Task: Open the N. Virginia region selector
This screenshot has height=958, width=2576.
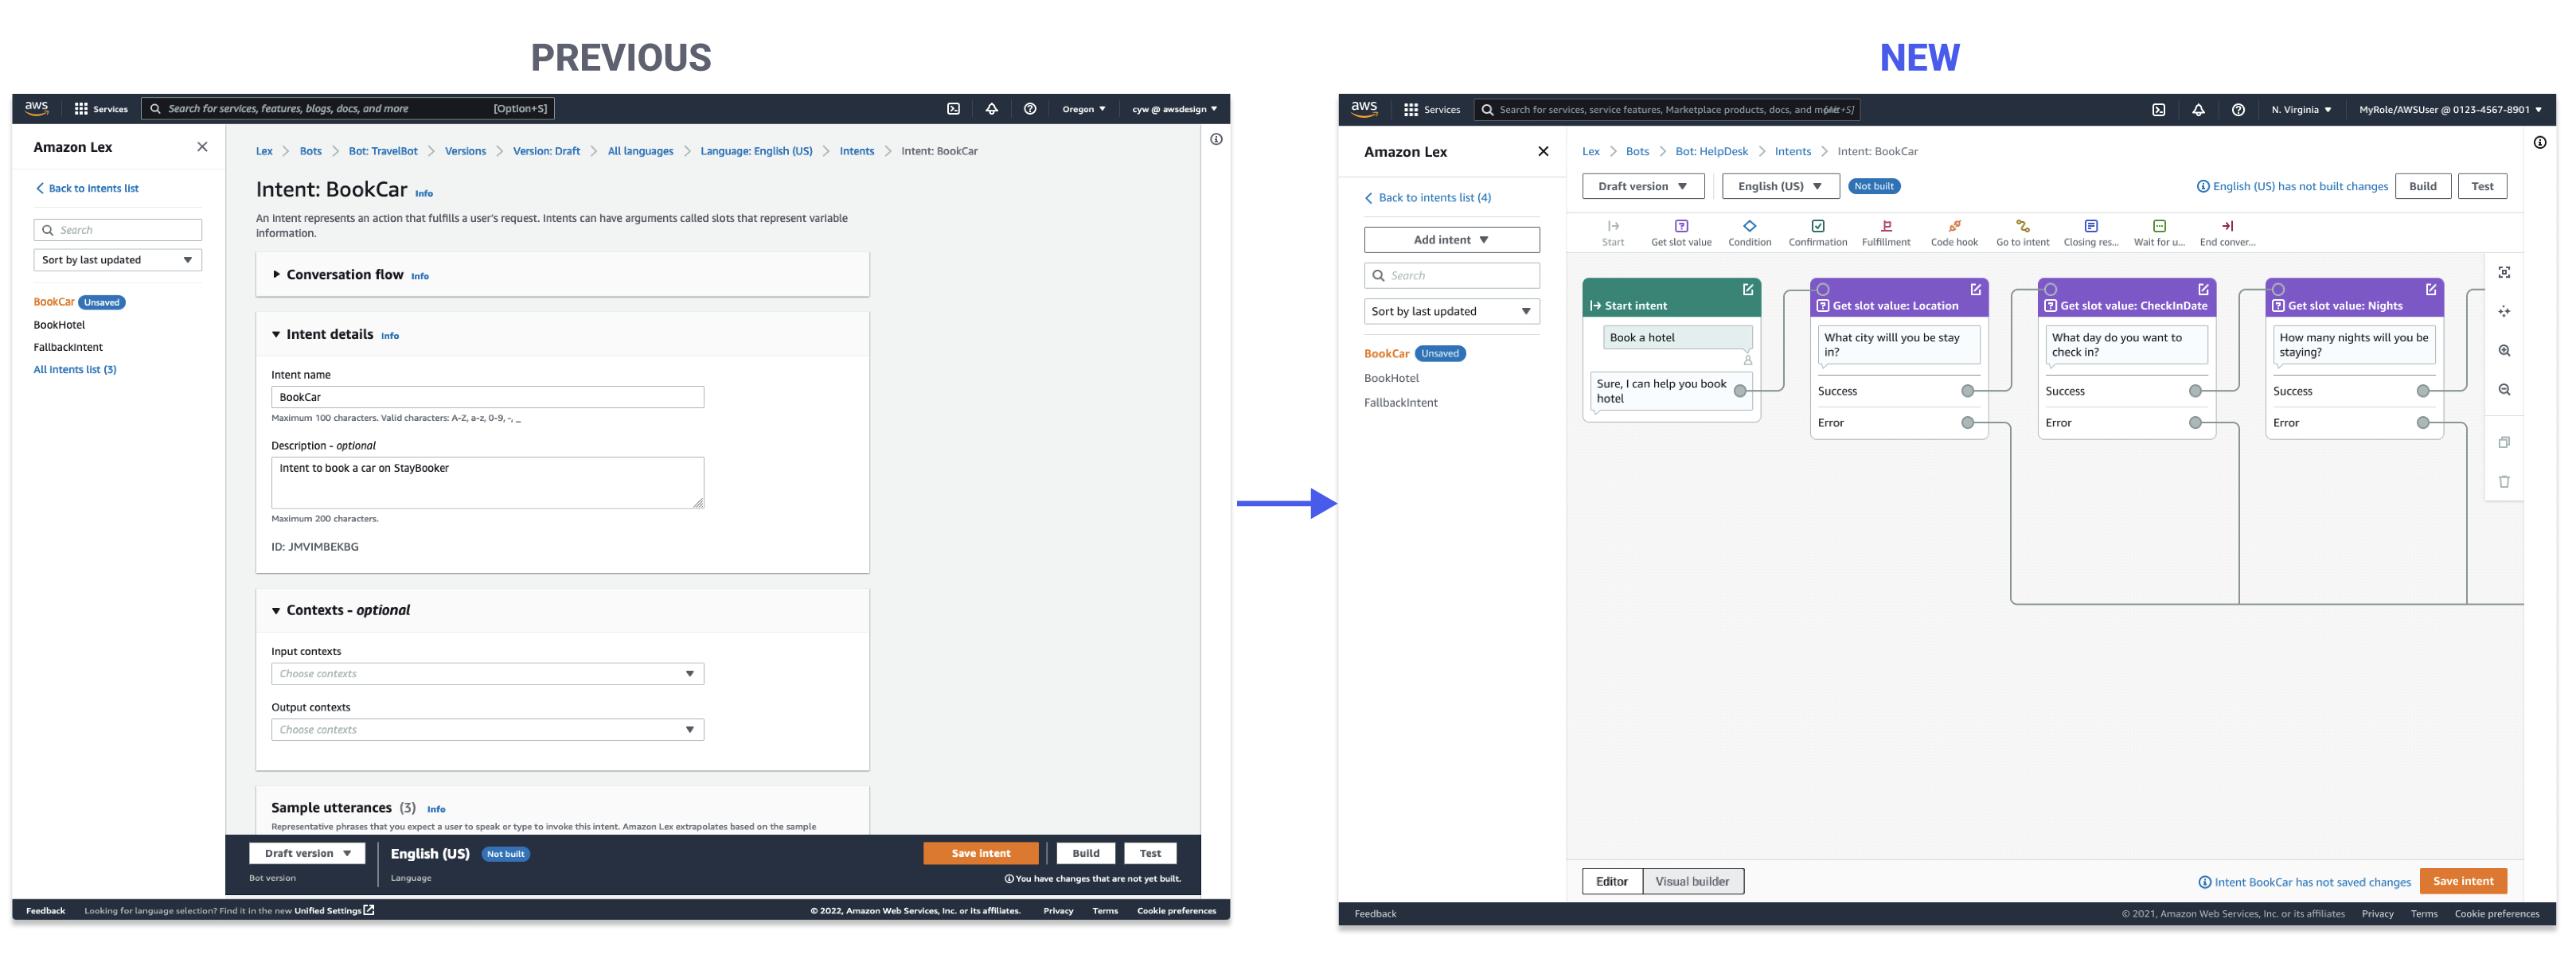Action: coord(2301,110)
